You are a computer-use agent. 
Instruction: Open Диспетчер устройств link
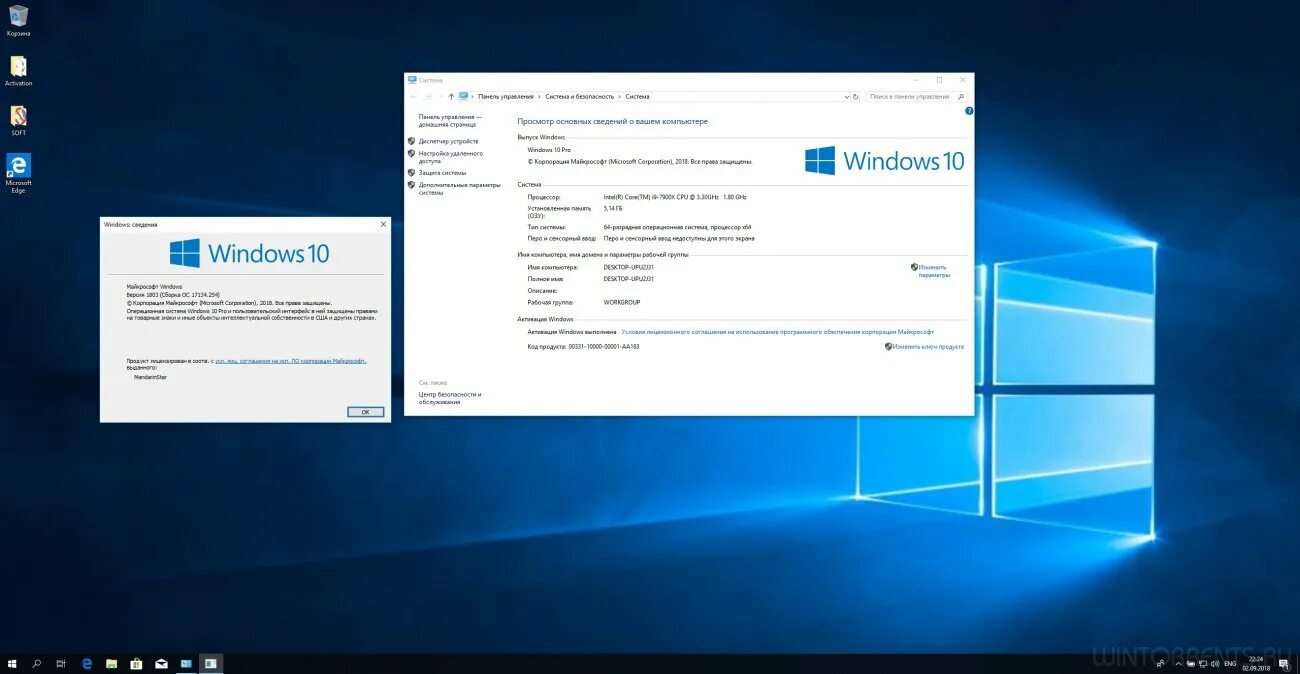(x=448, y=141)
